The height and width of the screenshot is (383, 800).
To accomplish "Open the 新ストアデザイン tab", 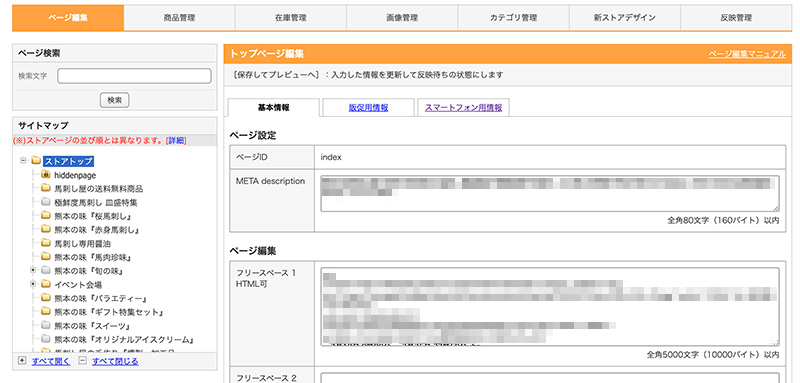I will click(624, 18).
